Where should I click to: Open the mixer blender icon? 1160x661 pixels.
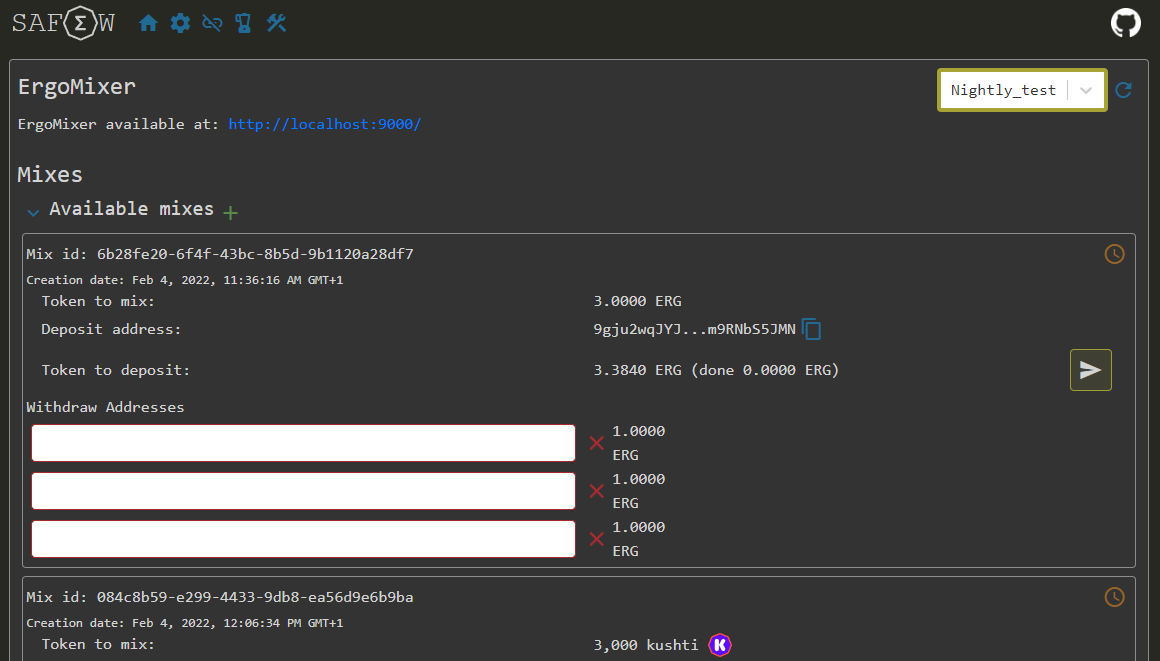coord(243,23)
